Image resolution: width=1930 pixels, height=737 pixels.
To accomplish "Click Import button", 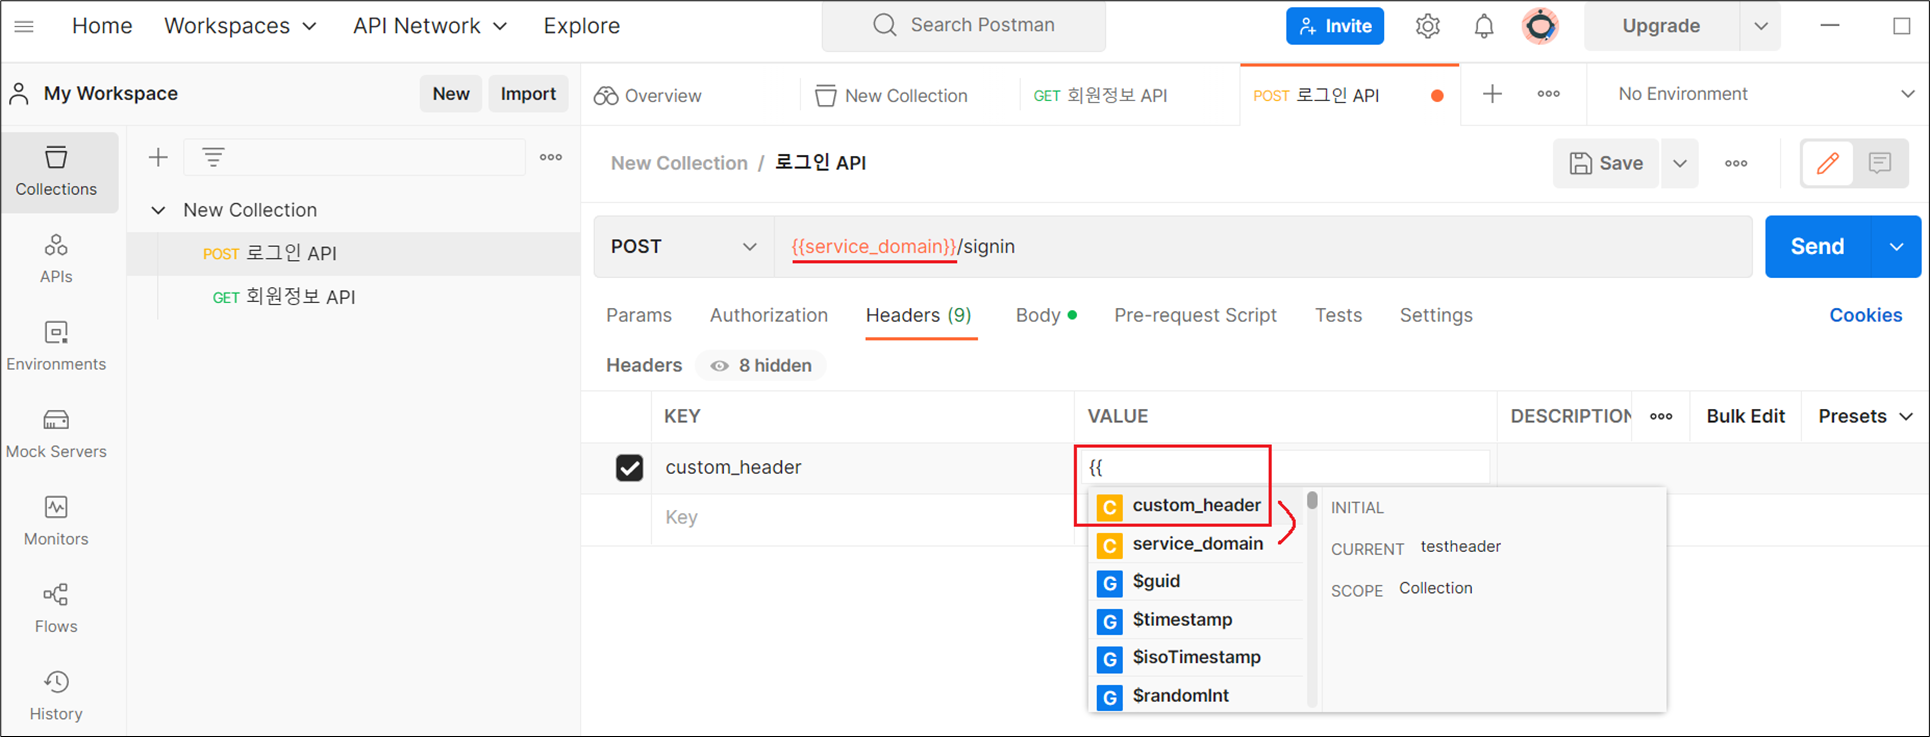I will pos(528,93).
